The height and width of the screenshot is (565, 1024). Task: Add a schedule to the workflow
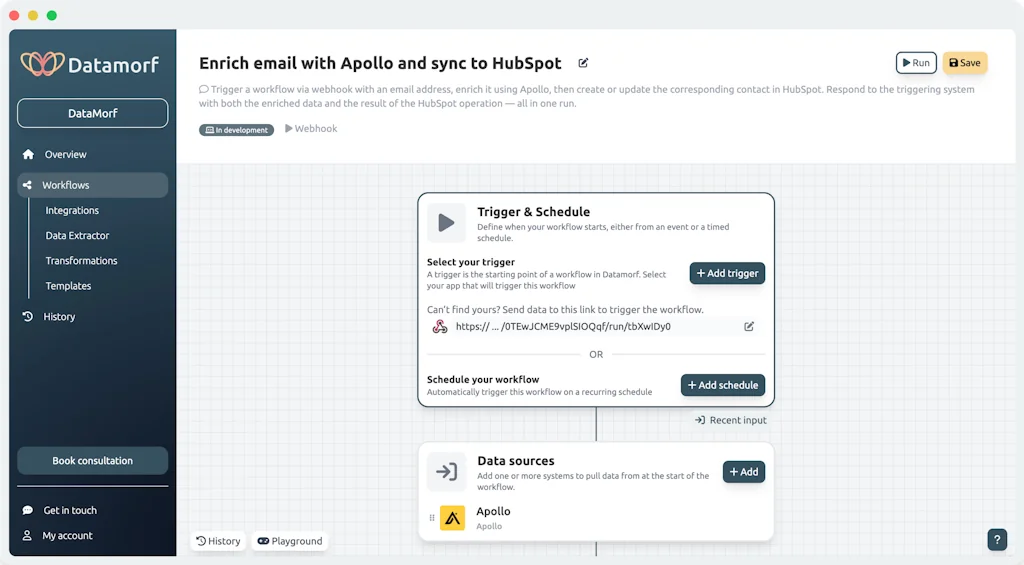click(x=722, y=385)
